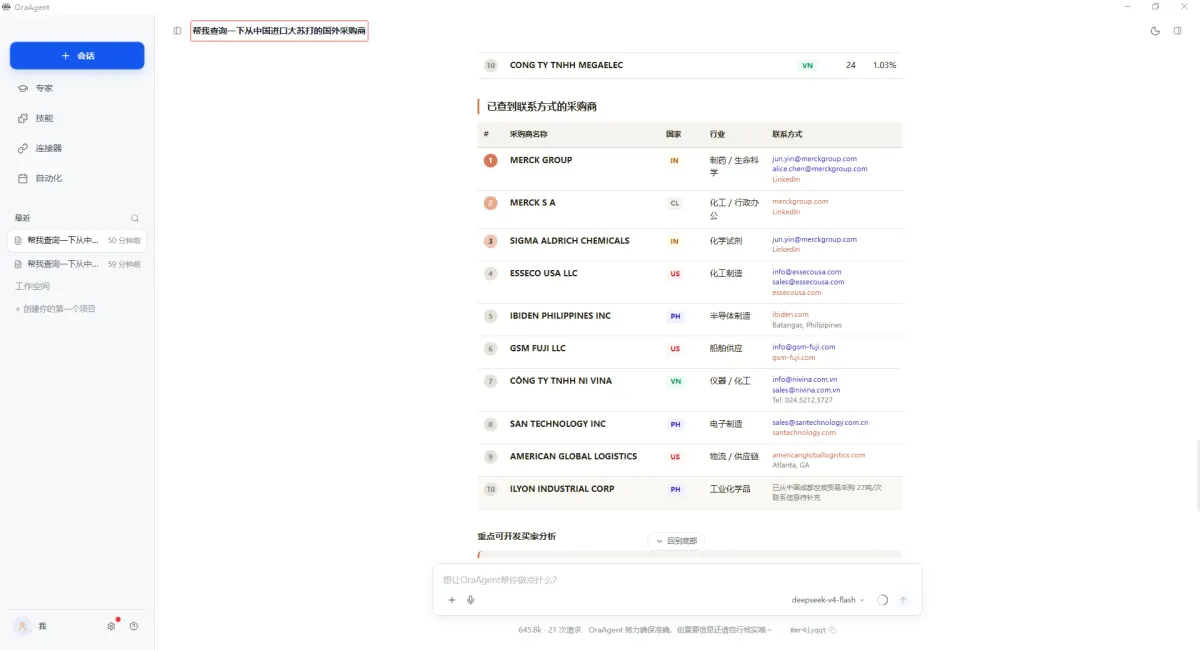The height and width of the screenshot is (650, 1200).
Task: Select CONG TY TNHH MEGAELEC row name
Action: point(566,65)
